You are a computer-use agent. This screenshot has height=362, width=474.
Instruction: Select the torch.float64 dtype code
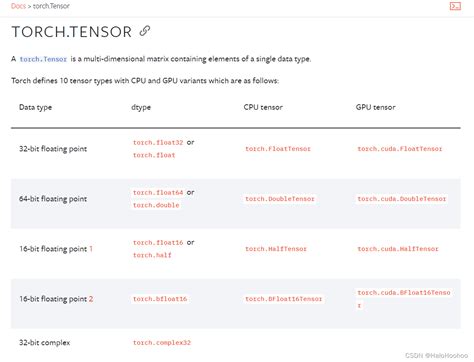pos(158,192)
